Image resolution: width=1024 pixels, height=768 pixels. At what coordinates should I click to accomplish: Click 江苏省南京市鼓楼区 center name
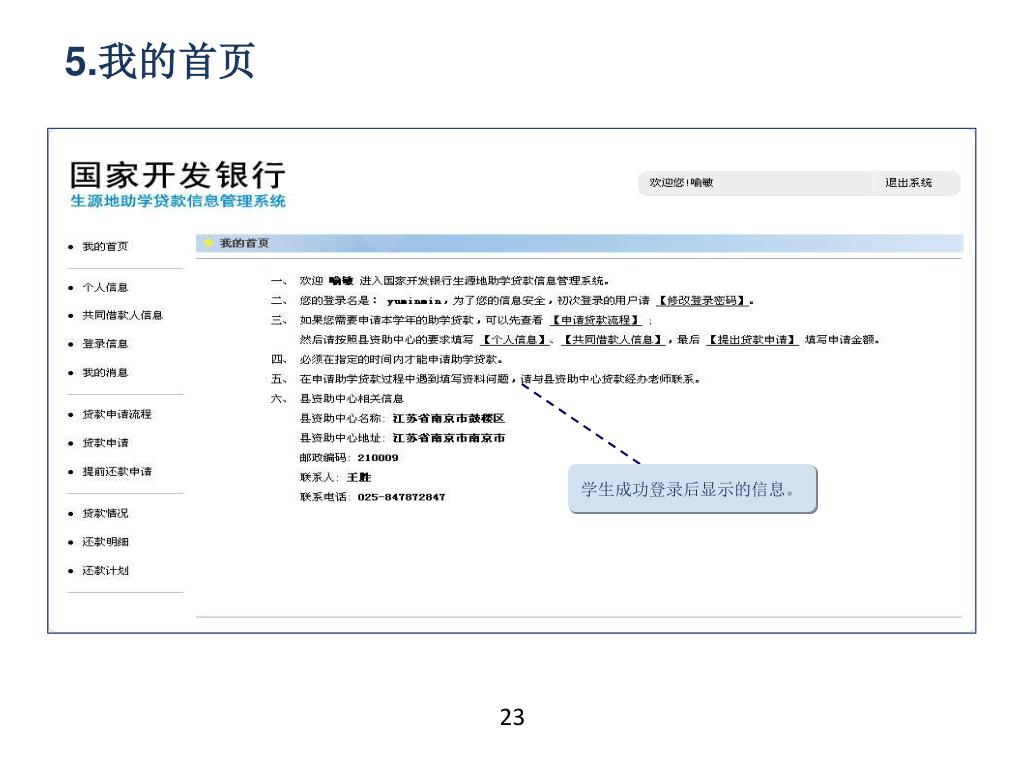pos(449,419)
